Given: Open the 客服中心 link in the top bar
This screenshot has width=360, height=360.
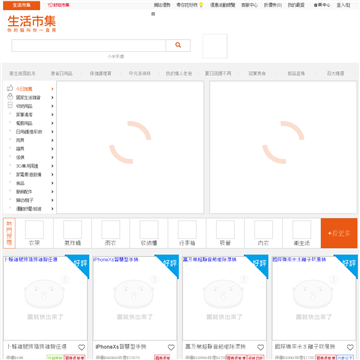Looking at the screenshot, I should click(249, 5).
